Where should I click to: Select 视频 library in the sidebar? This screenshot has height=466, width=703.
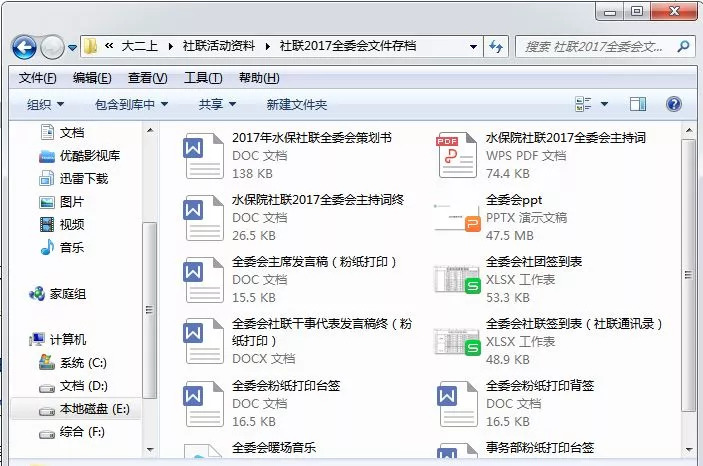pyautogui.click(x=61, y=224)
